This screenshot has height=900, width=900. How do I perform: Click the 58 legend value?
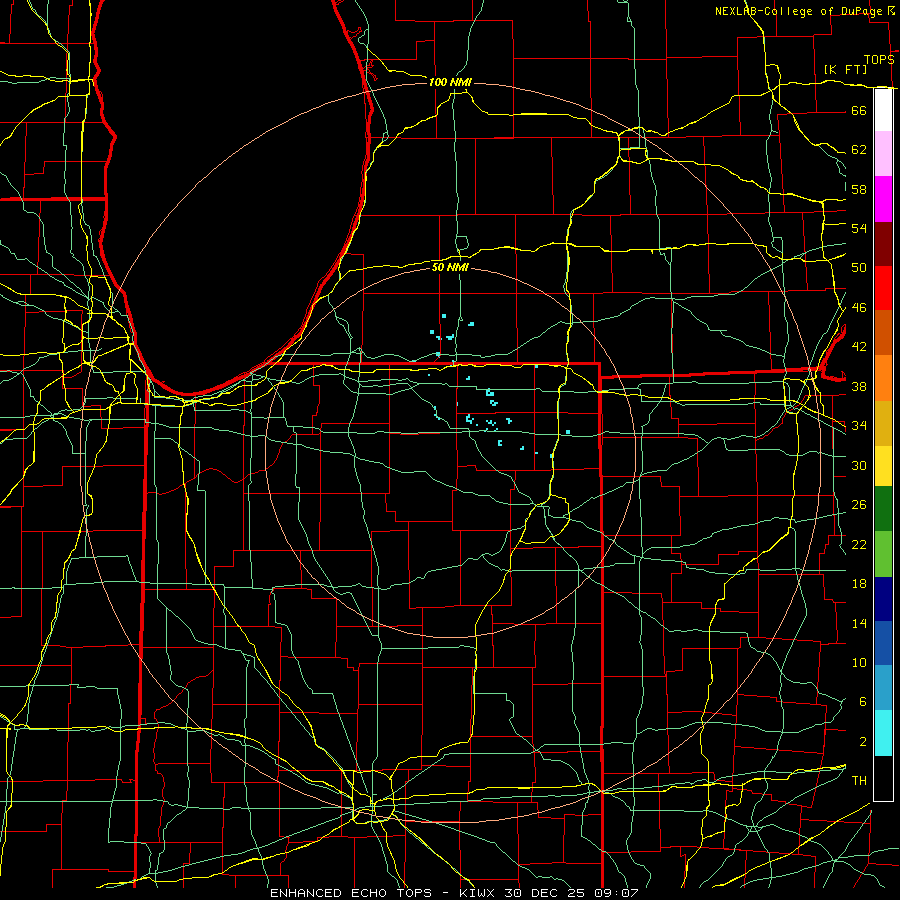859,189
